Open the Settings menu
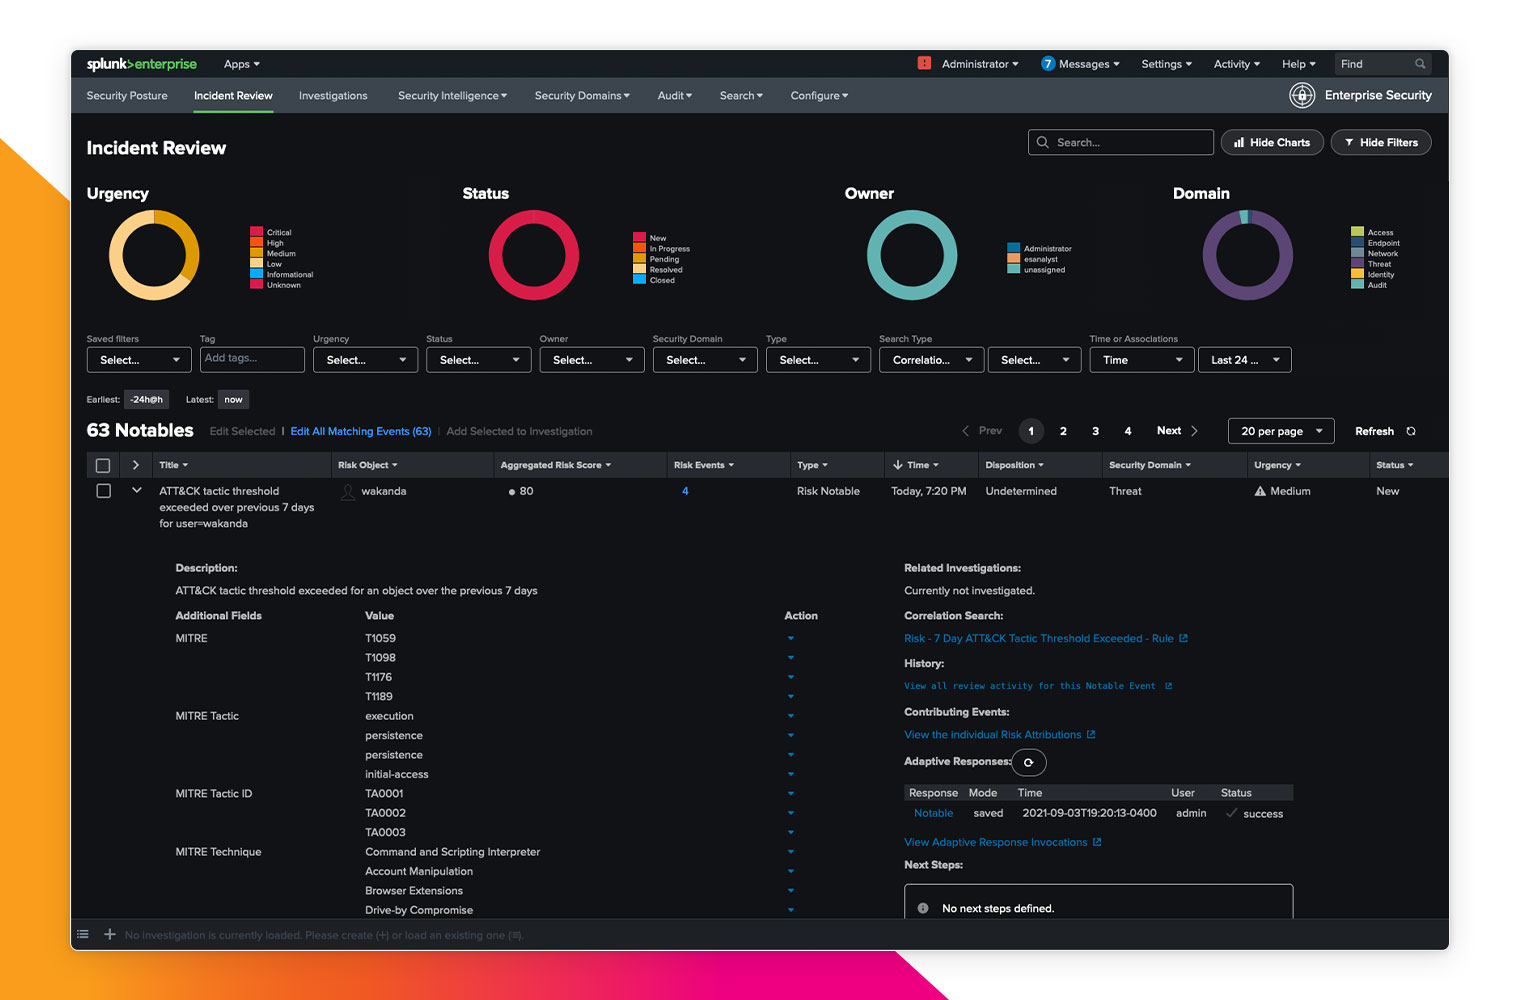Screen dimensions: 1520x1000 [x=1166, y=64]
